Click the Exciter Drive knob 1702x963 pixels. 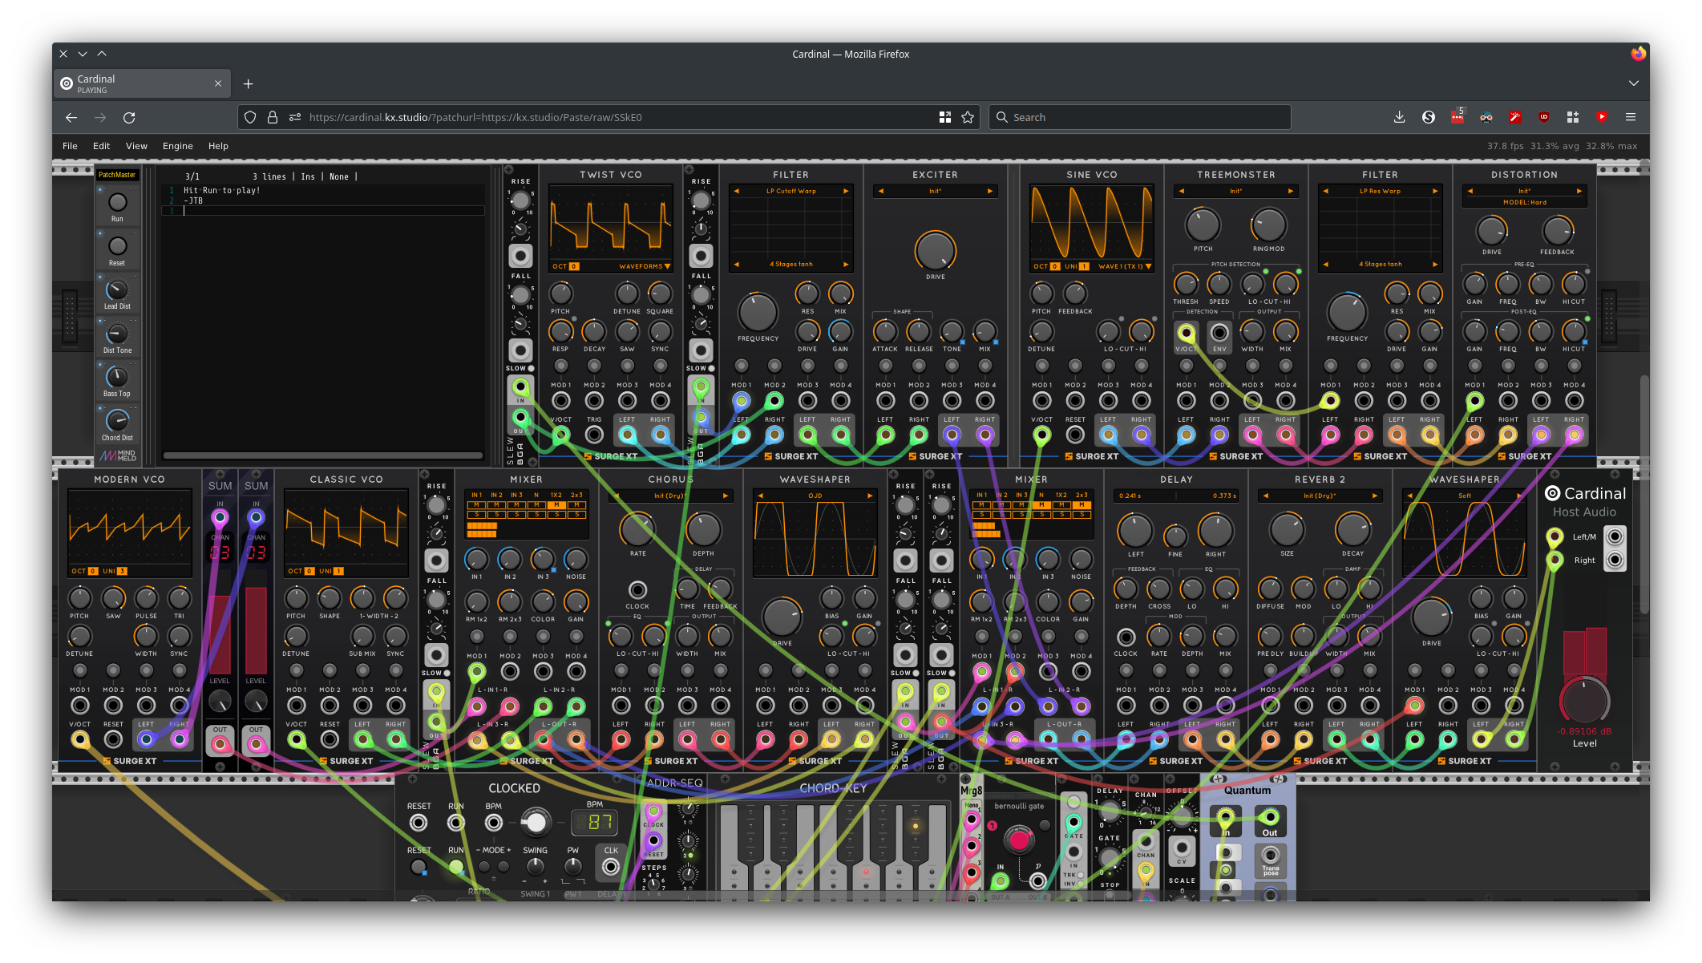pos(935,250)
